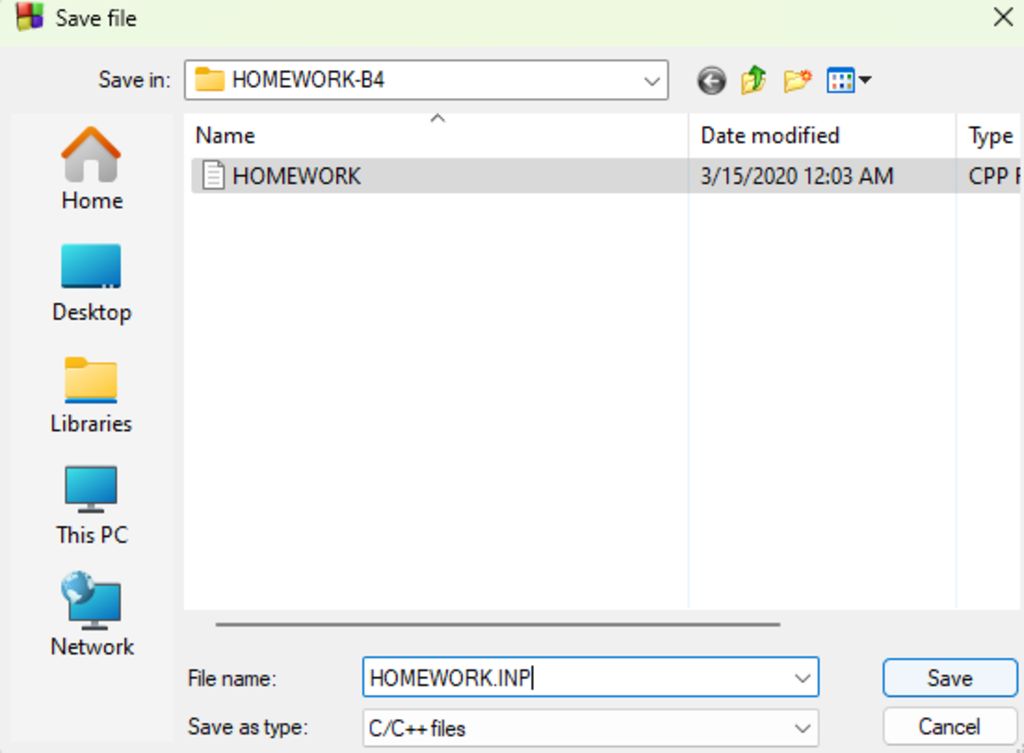Open Network in the places sidebar
The height and width of the screenshot is (753, 1024).
coord(91,615)
